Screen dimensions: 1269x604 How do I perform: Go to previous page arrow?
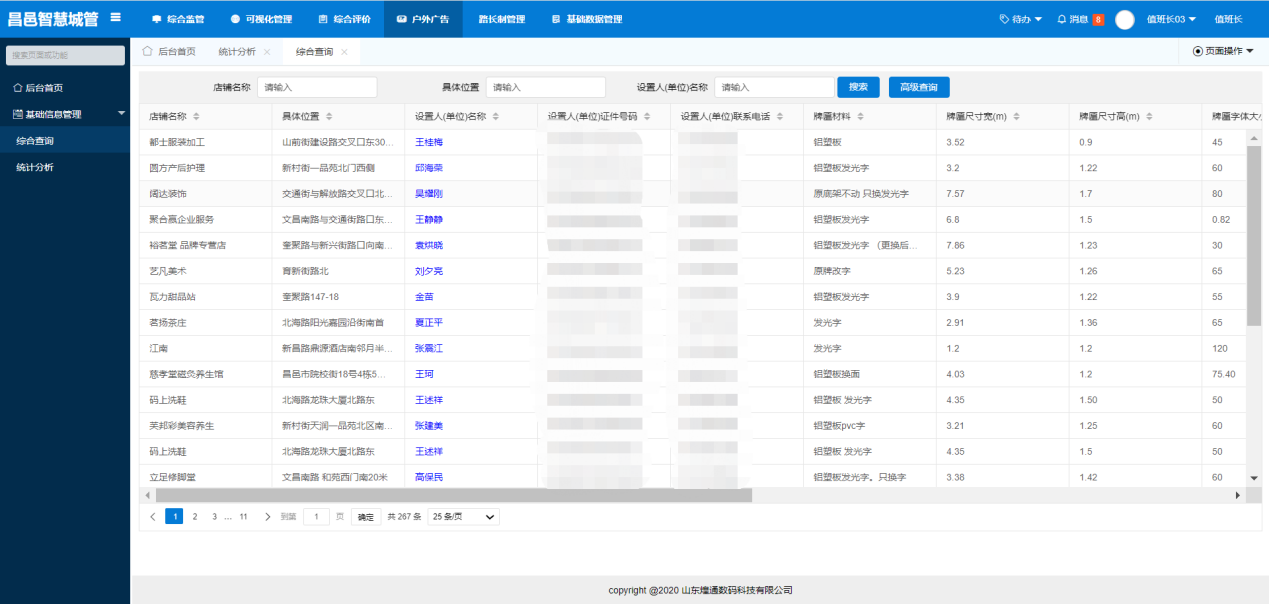click(x=152, y=517)
